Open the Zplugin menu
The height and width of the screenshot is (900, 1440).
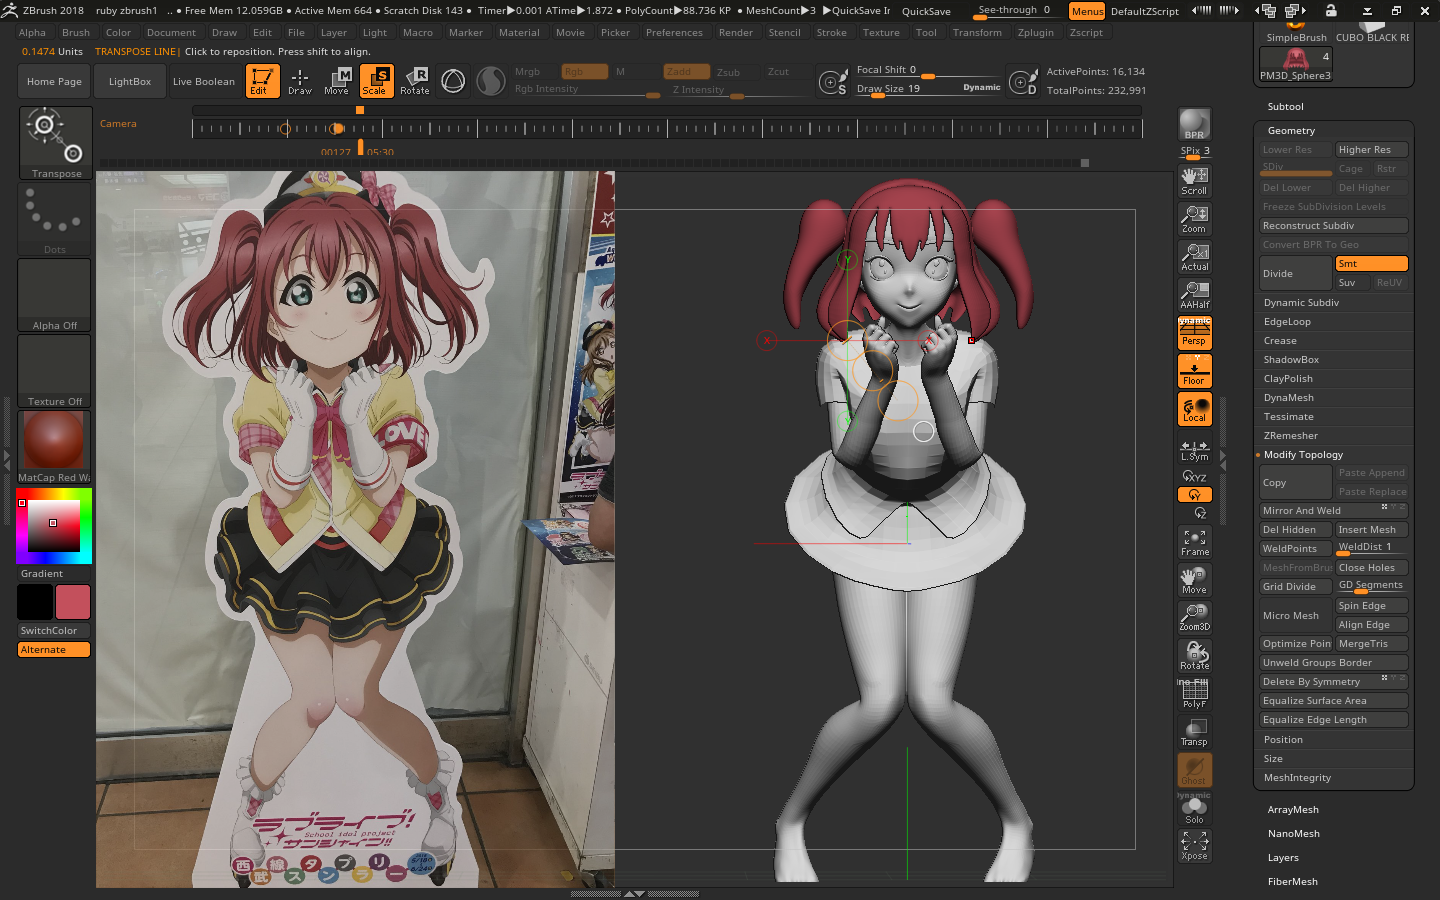coord(1036,33)
